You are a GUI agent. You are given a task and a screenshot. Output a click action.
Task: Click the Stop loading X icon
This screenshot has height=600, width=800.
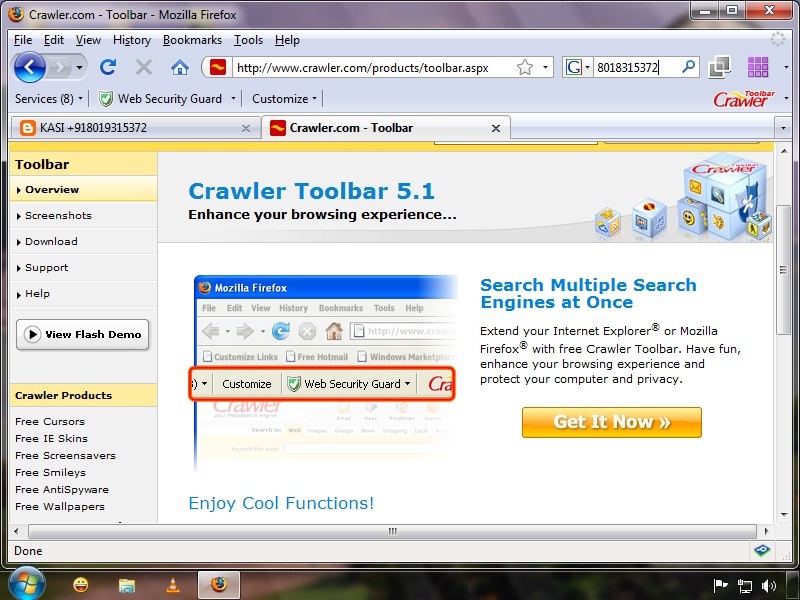[x=144, y=67]
